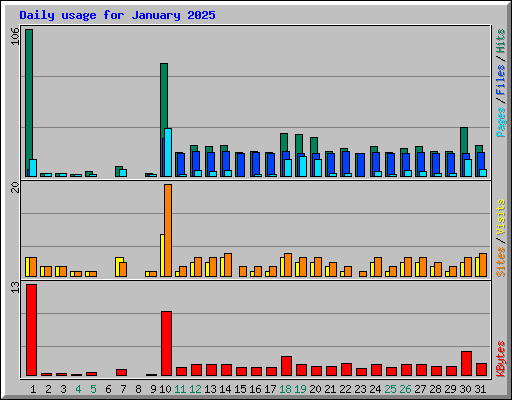This screenshot has width=512, height=400.
Task: Click the red KBytes bar for day 10
Action: [166, 343]
